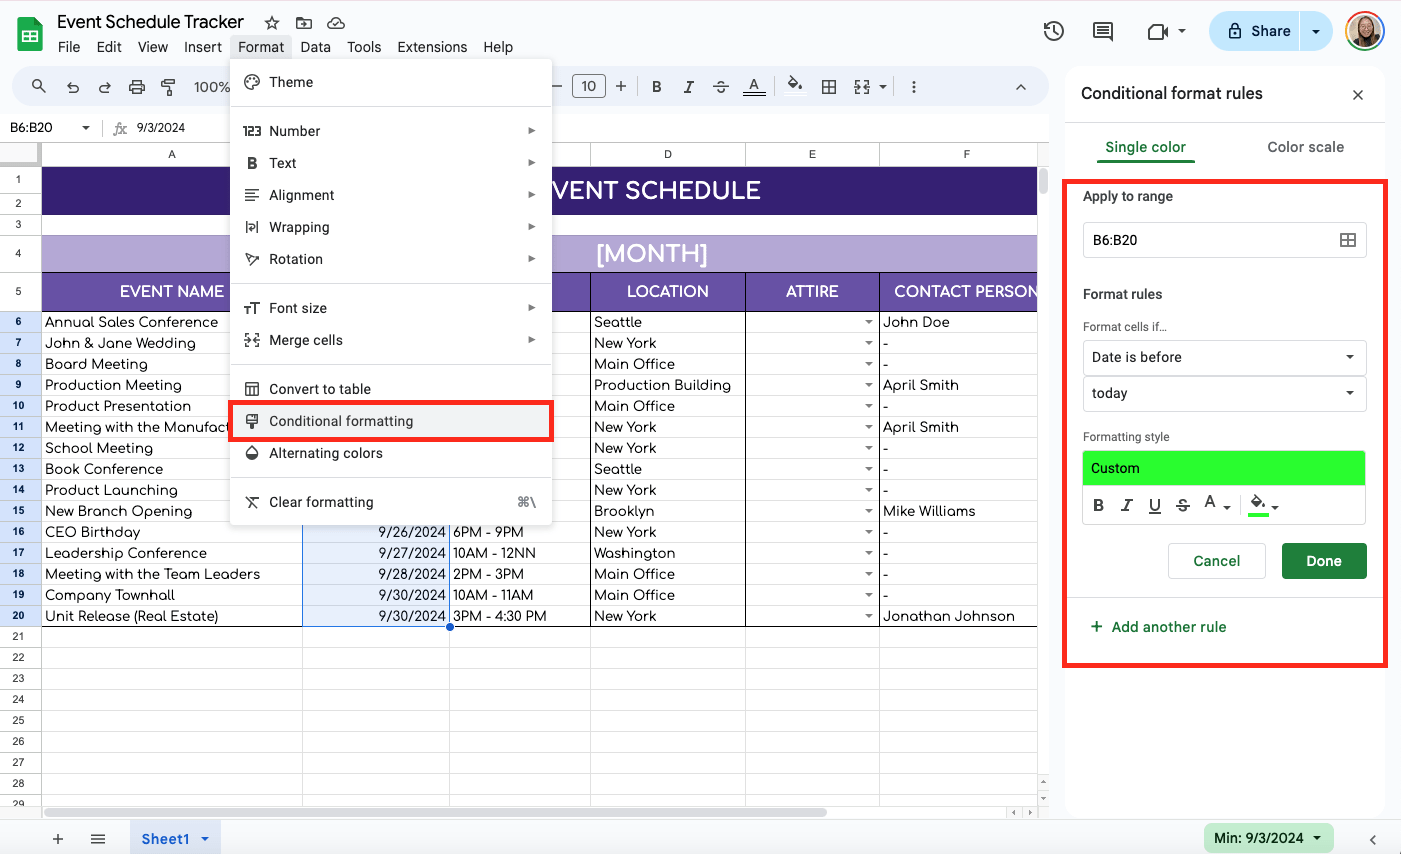The height and width of the screenshot is (854, 1401).
Task: Undo the last action
Action: pyautogui.click(x=73, y=87)
